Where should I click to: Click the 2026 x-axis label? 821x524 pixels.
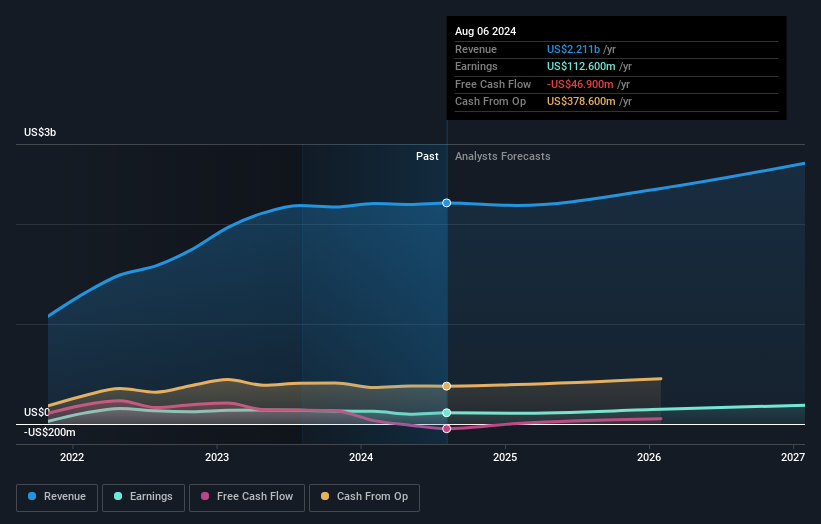tap(649, 457)
